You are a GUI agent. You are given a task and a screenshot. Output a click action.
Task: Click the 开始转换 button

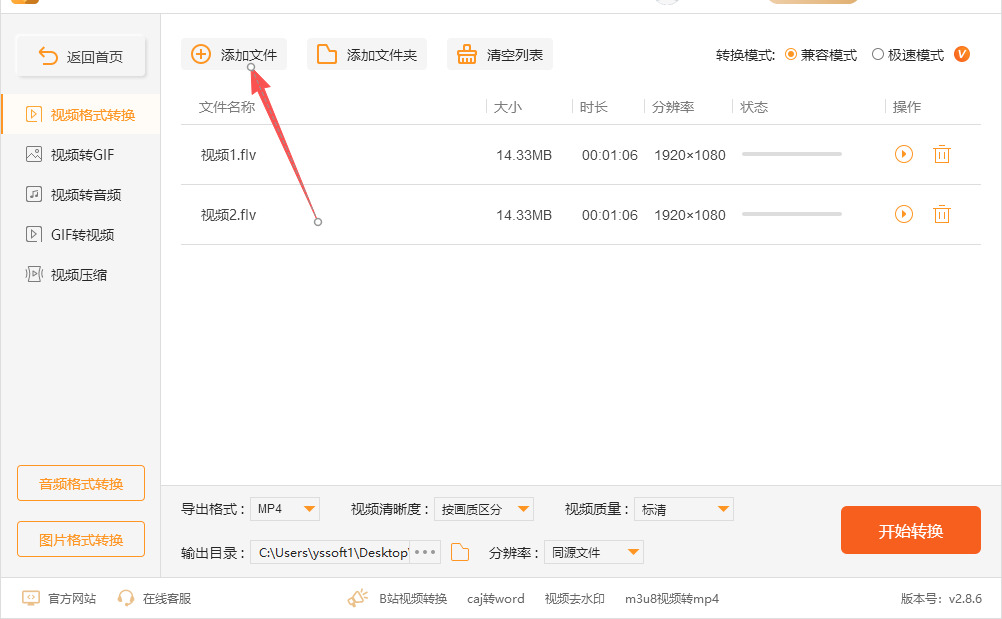pos(911,530)
